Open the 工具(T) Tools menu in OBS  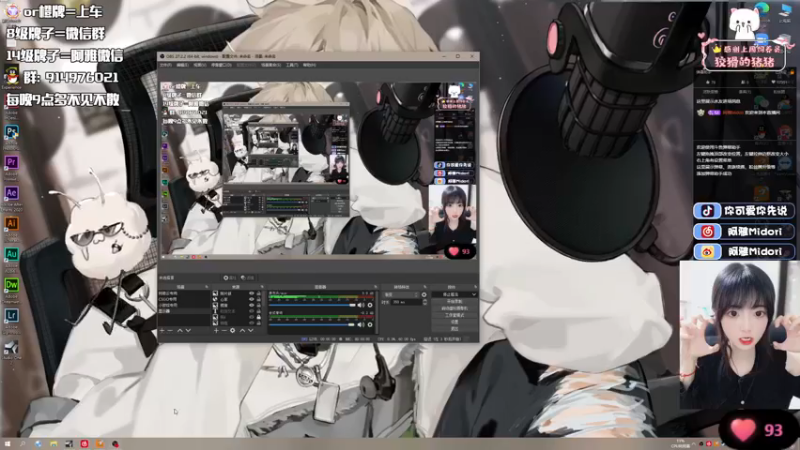(x=292, y=65)
